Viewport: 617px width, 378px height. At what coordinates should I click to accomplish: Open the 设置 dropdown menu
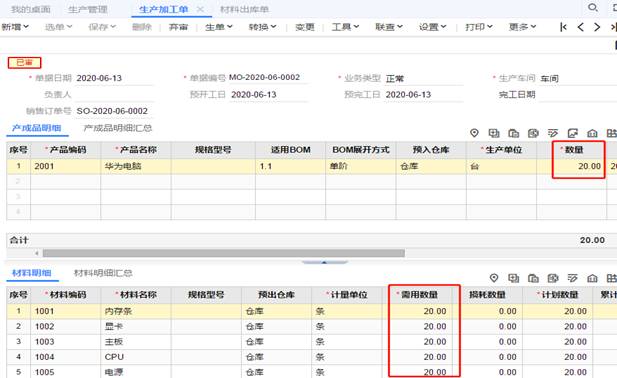(x=432, y=27)
